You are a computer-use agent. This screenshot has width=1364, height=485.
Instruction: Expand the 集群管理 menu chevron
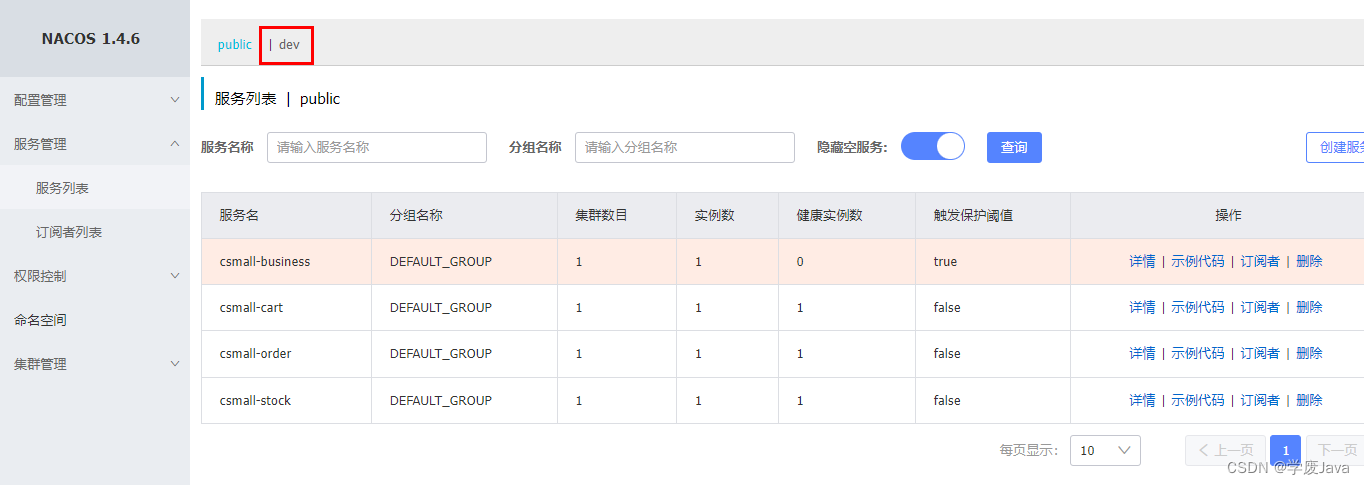click(175, 364)
